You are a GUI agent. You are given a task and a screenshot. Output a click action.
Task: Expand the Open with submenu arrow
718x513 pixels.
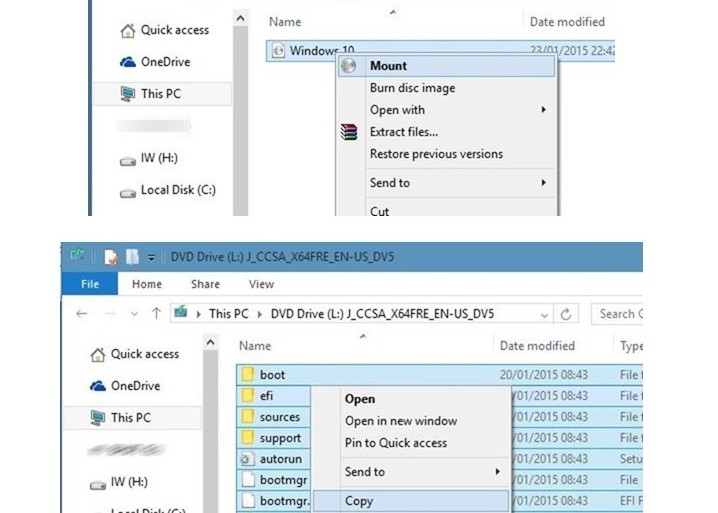[x=544, y=109]
